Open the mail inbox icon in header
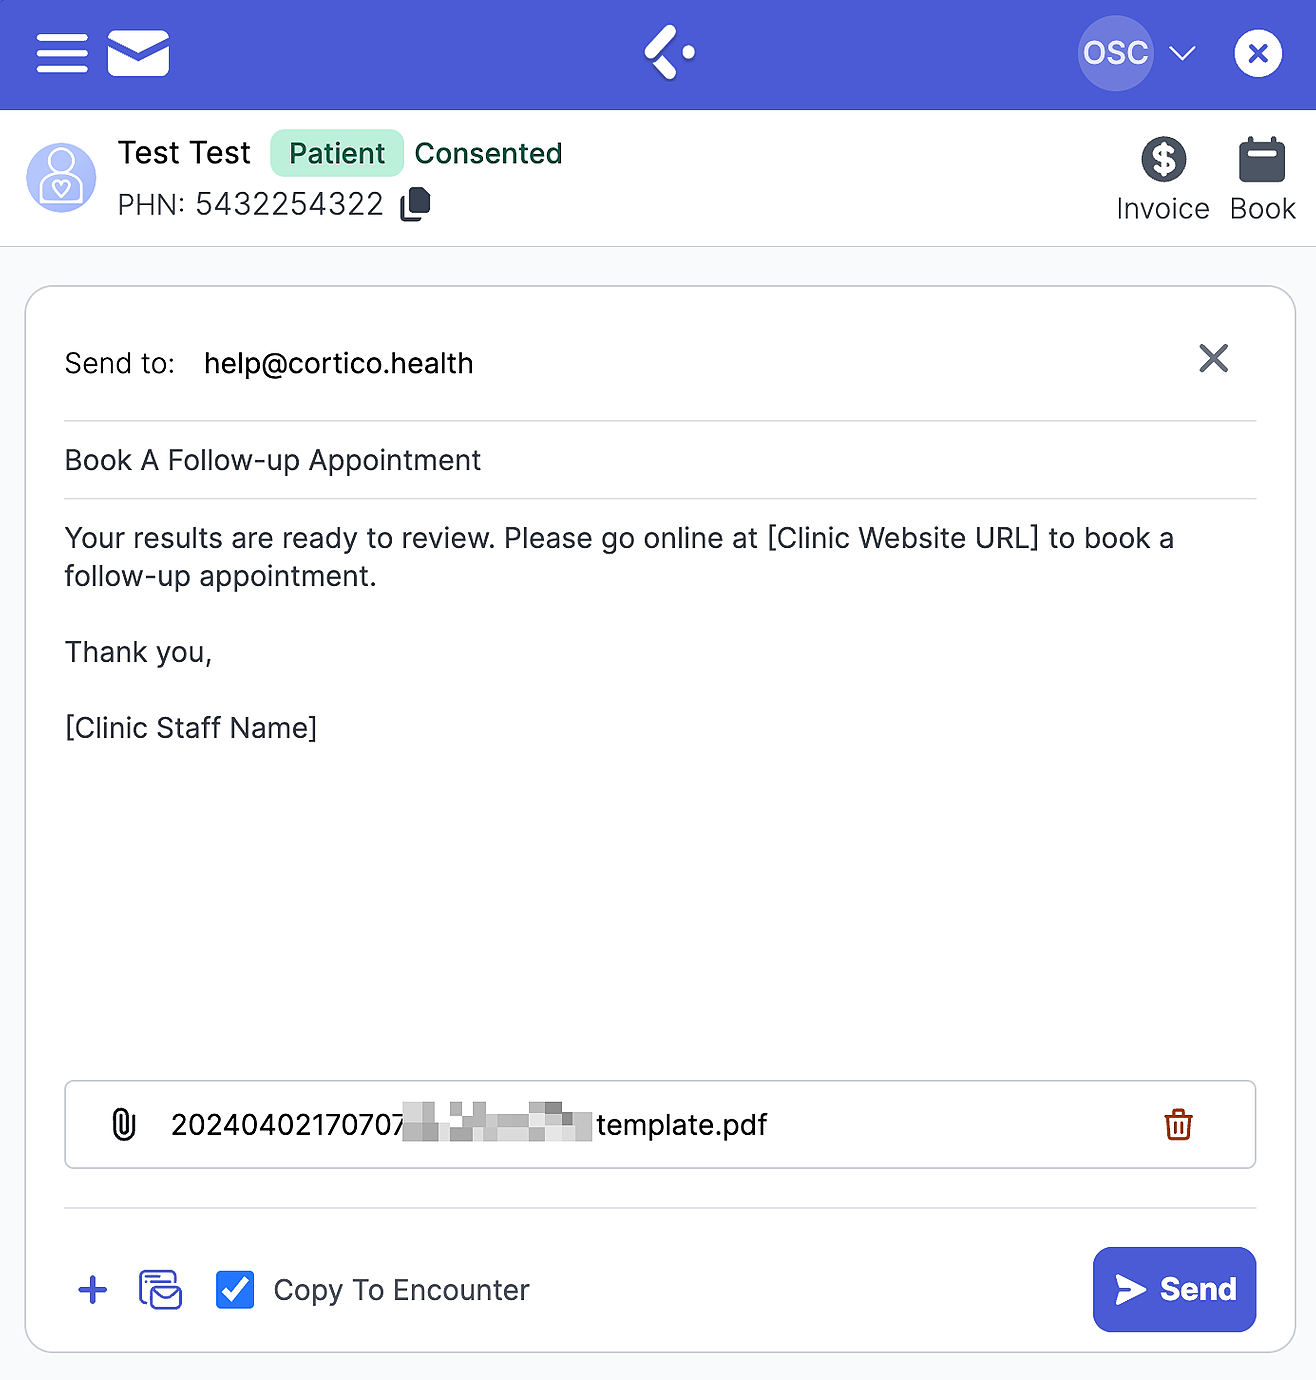The height and width of the screenshot is (1380, 1316). 138,53
